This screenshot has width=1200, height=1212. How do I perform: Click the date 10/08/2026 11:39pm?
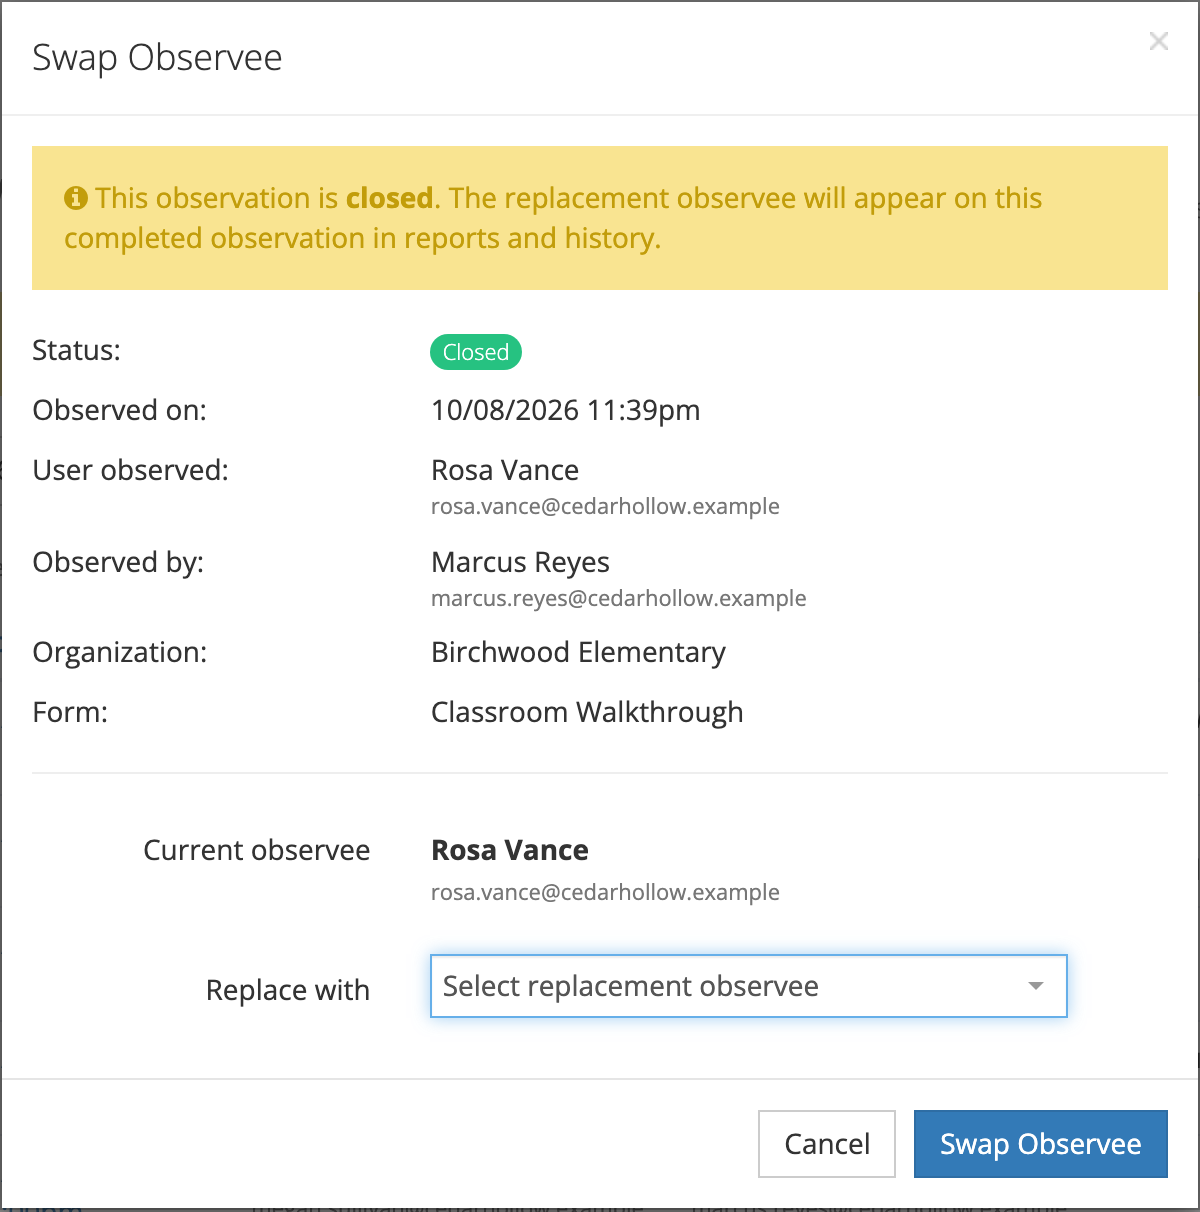[x=566, y=410]
